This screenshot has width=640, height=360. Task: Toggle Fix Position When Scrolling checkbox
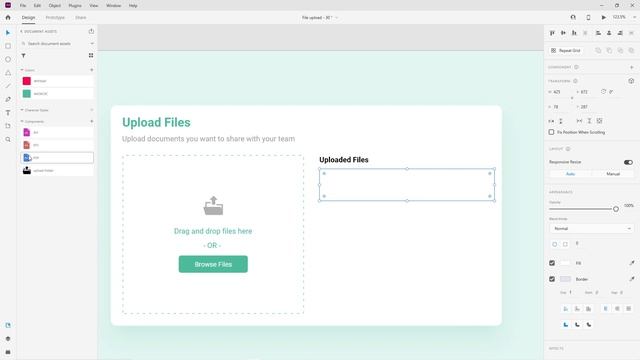point(551,132)
